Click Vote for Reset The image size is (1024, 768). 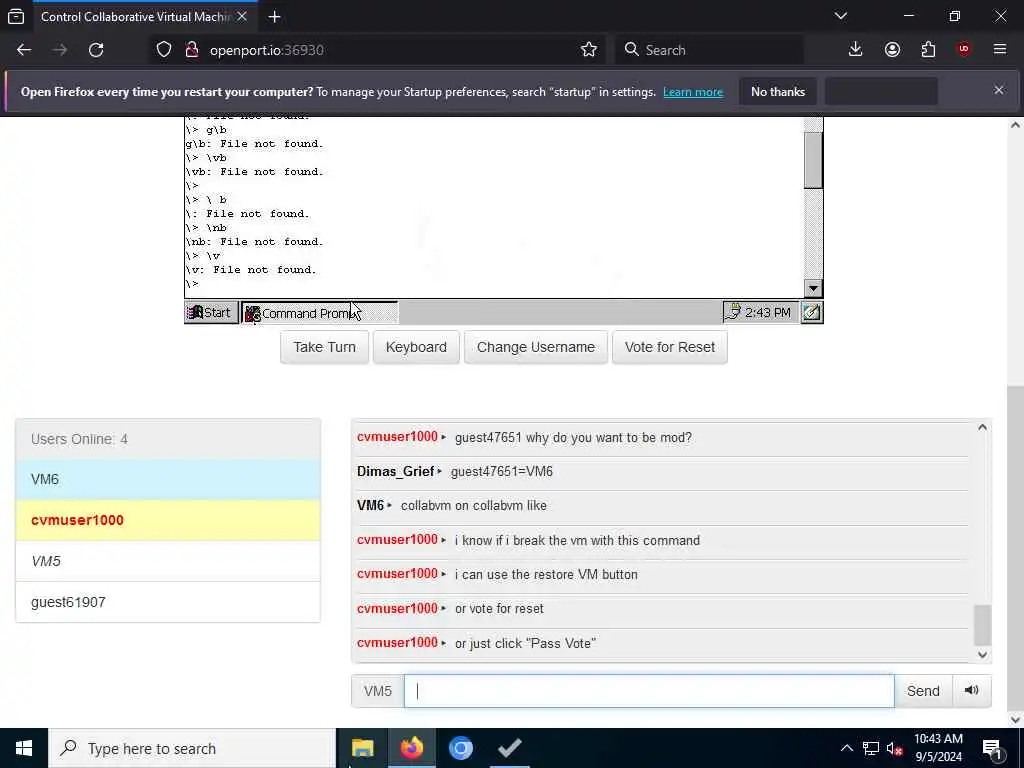click(669, 347)
